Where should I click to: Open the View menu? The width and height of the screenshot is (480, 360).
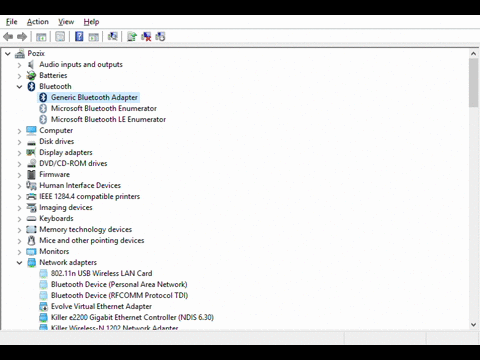(x=66, y=22)
